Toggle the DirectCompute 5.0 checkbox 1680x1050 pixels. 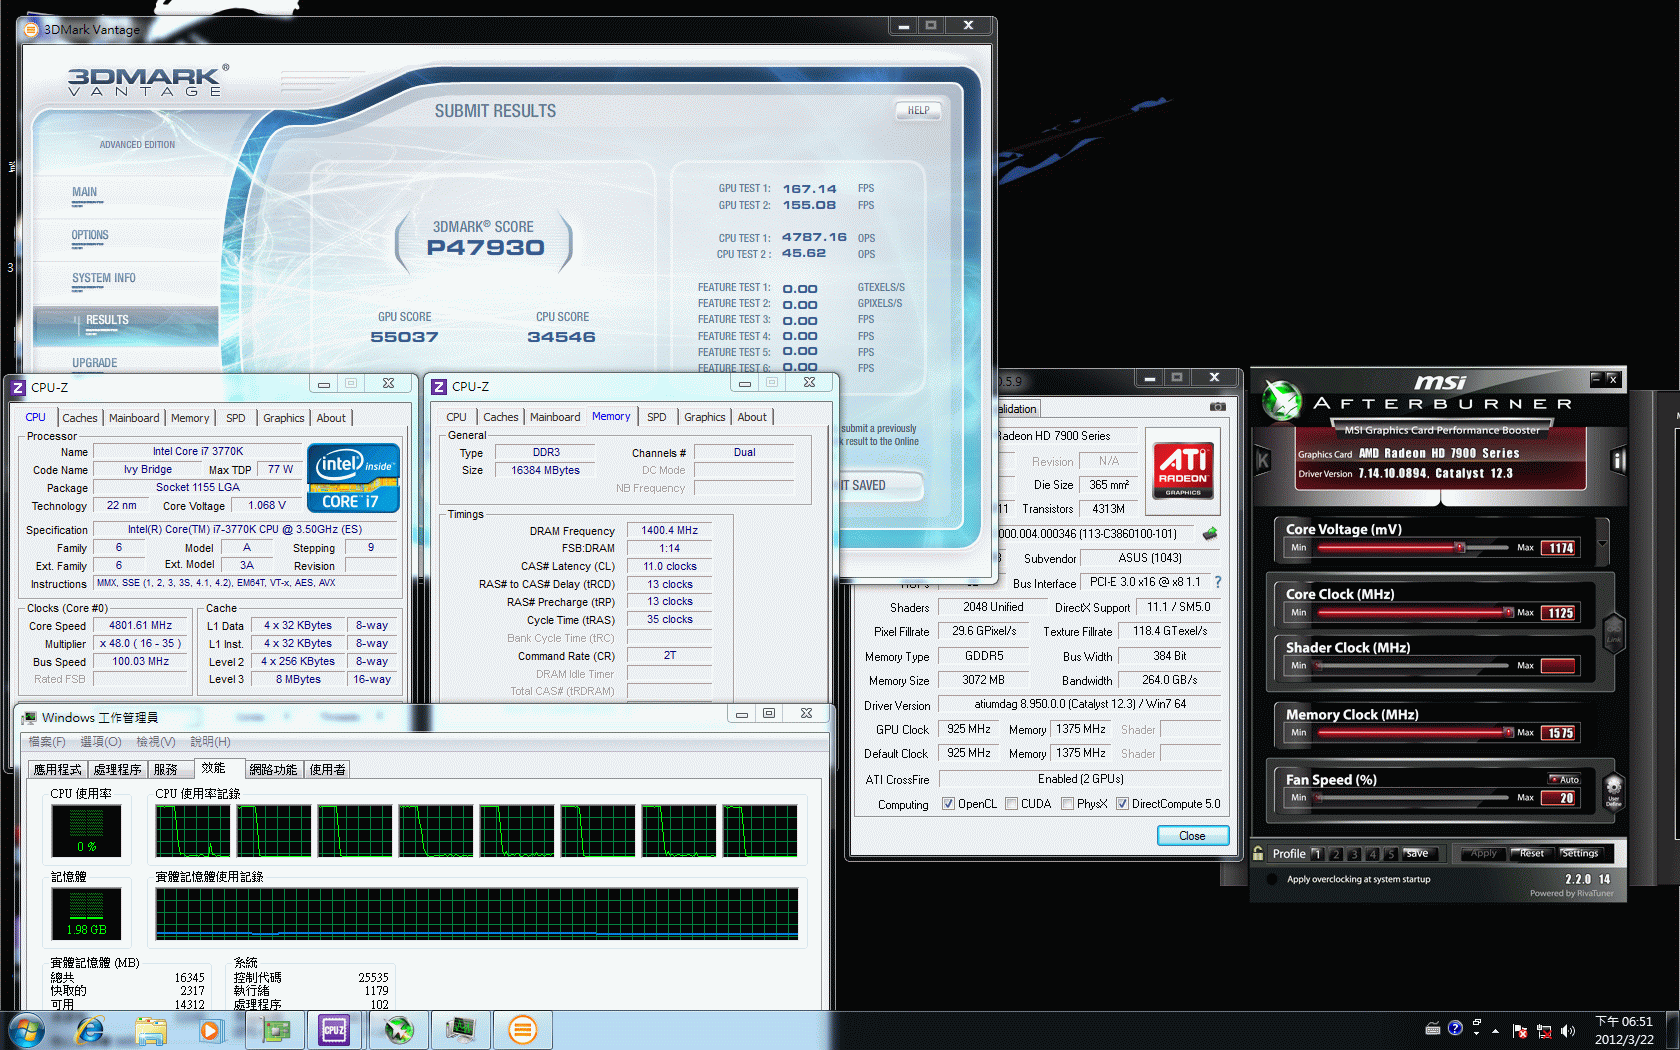click(1122, 804)
